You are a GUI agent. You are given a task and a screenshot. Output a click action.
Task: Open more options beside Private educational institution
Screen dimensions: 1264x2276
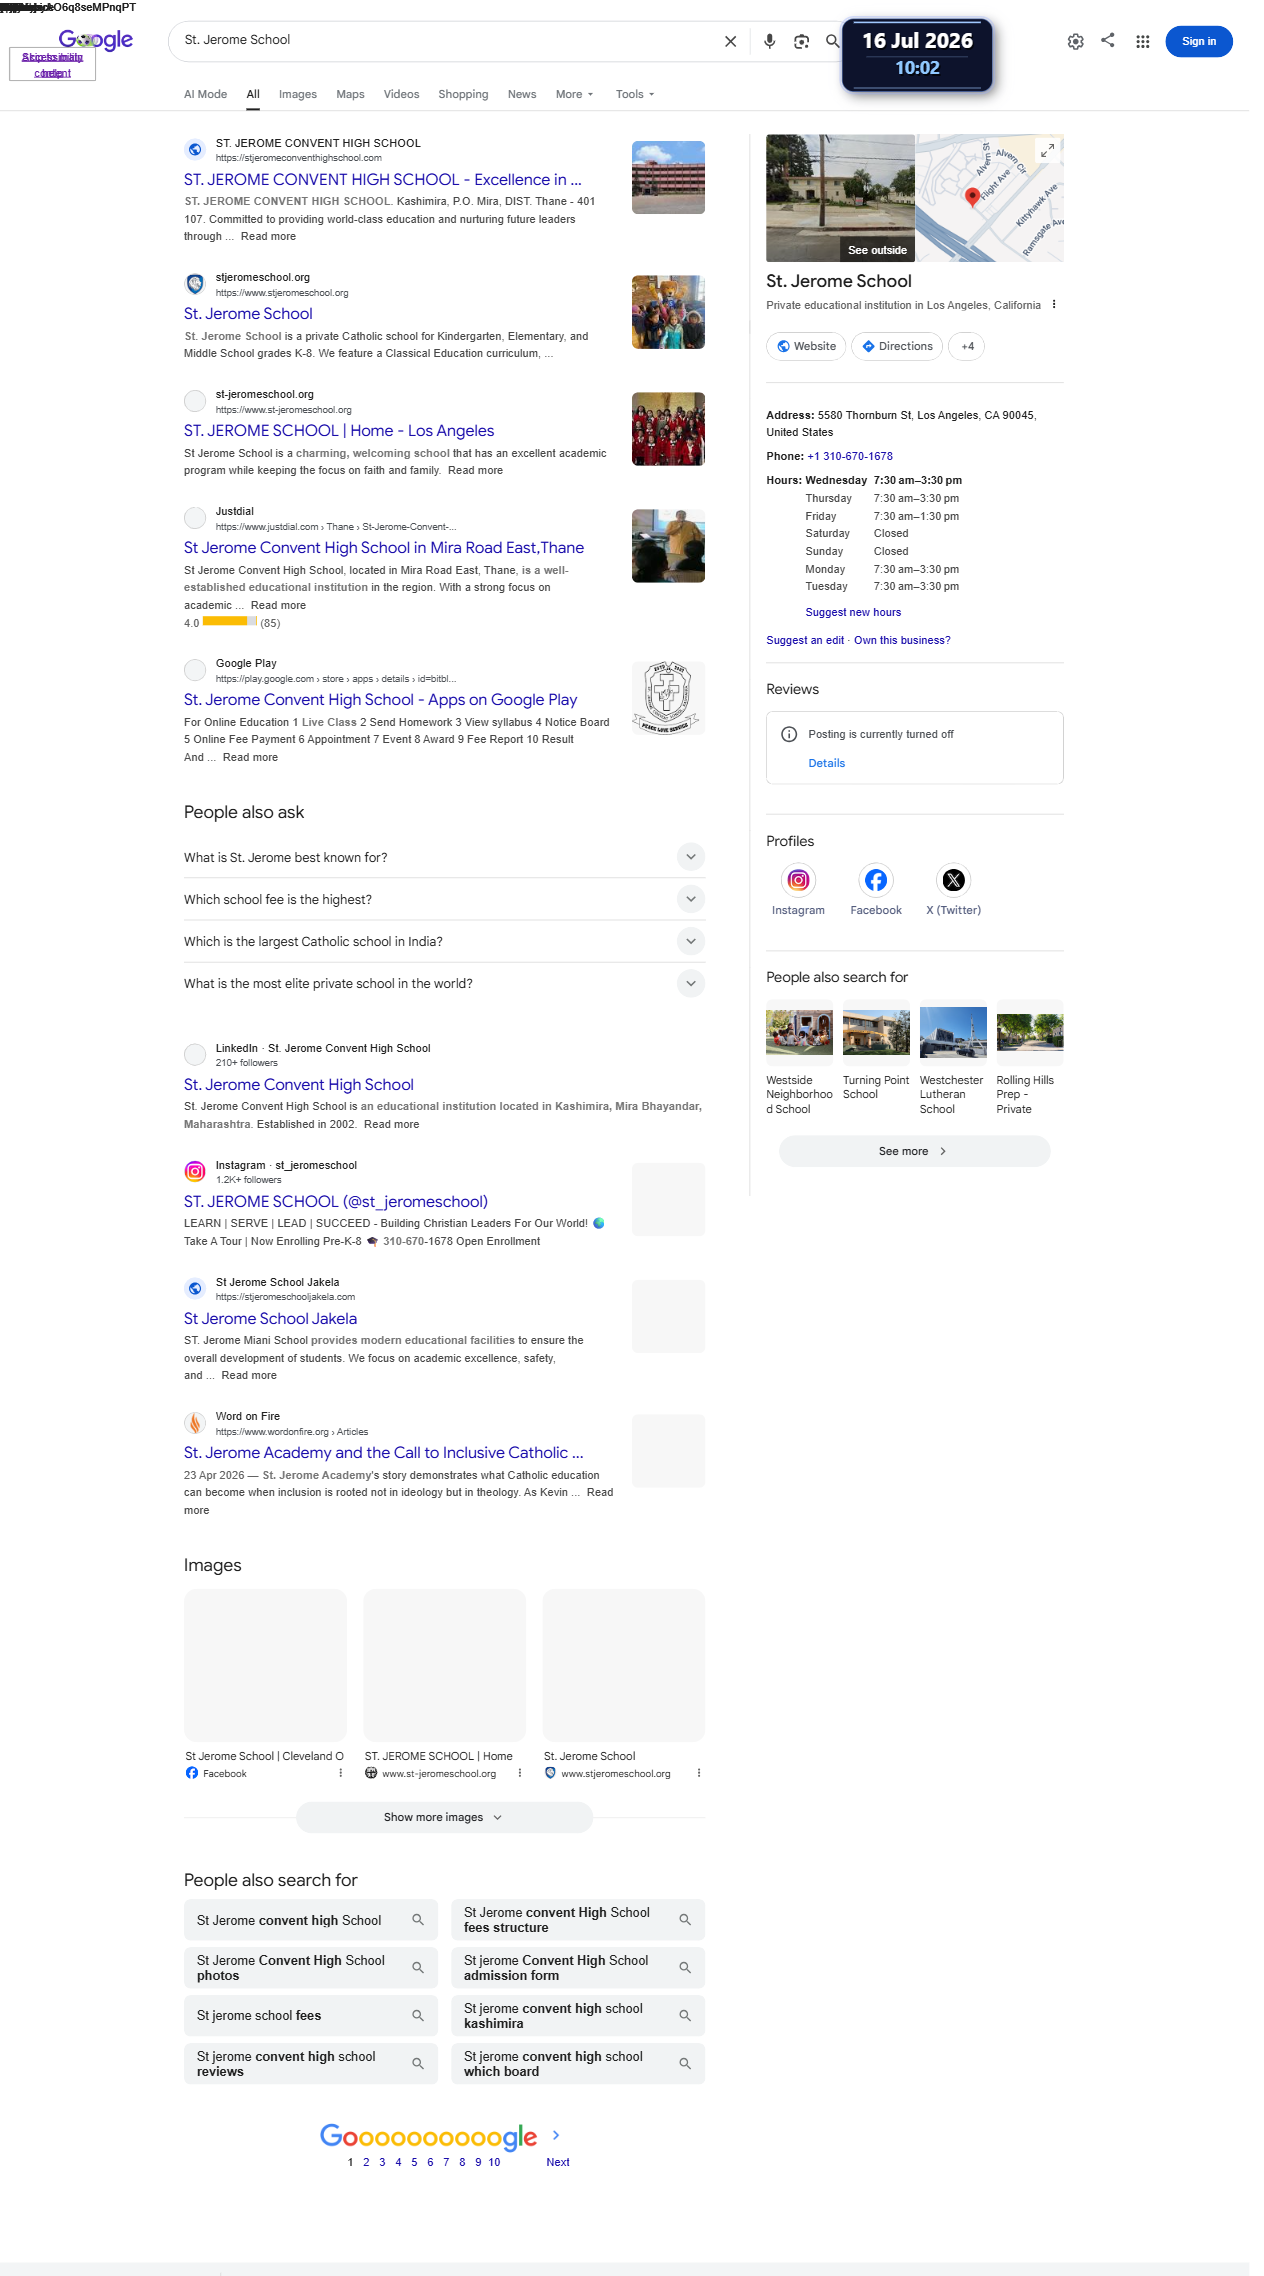1054,305
